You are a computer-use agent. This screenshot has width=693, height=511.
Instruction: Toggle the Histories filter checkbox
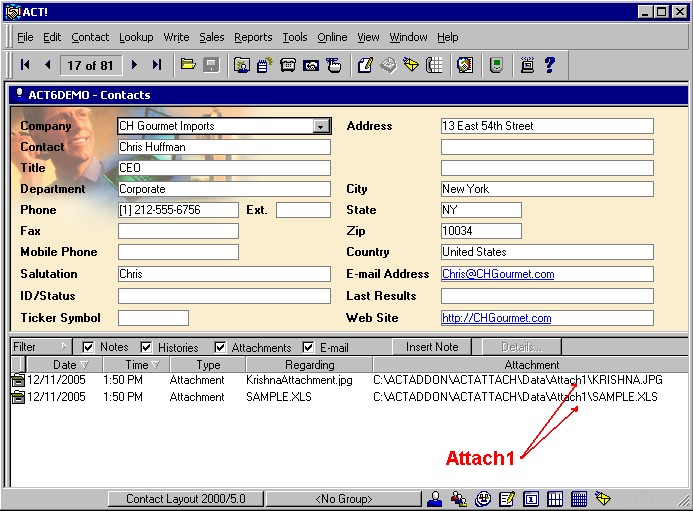coord(146,347)
